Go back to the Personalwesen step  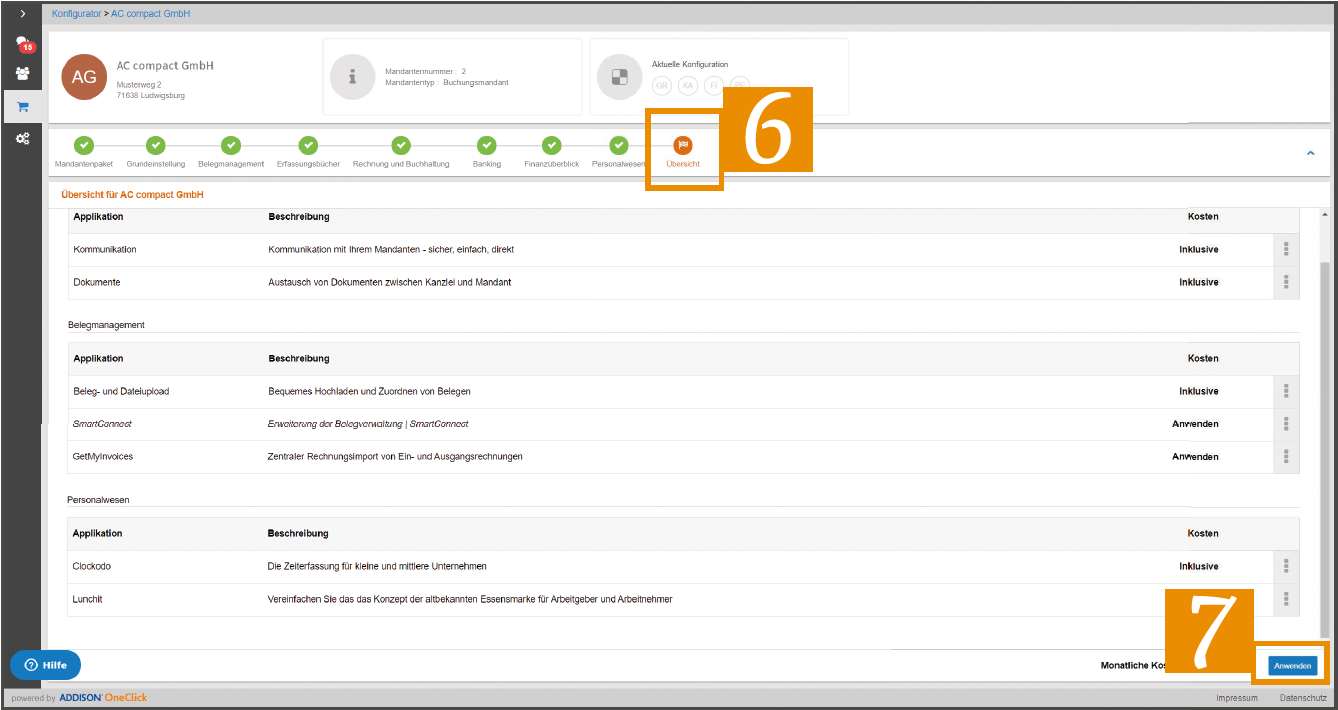coord(619,152)
